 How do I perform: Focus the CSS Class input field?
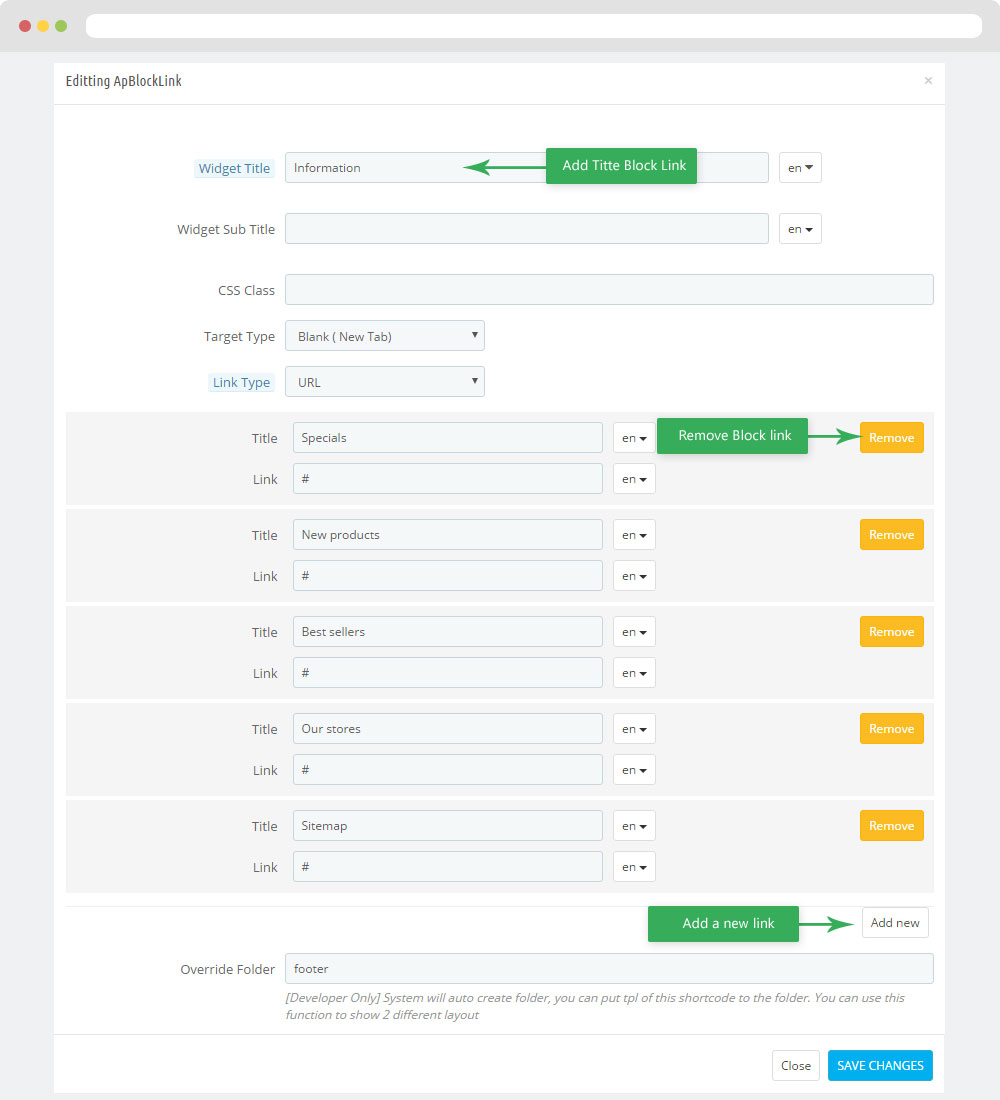(x=609, y=290)
